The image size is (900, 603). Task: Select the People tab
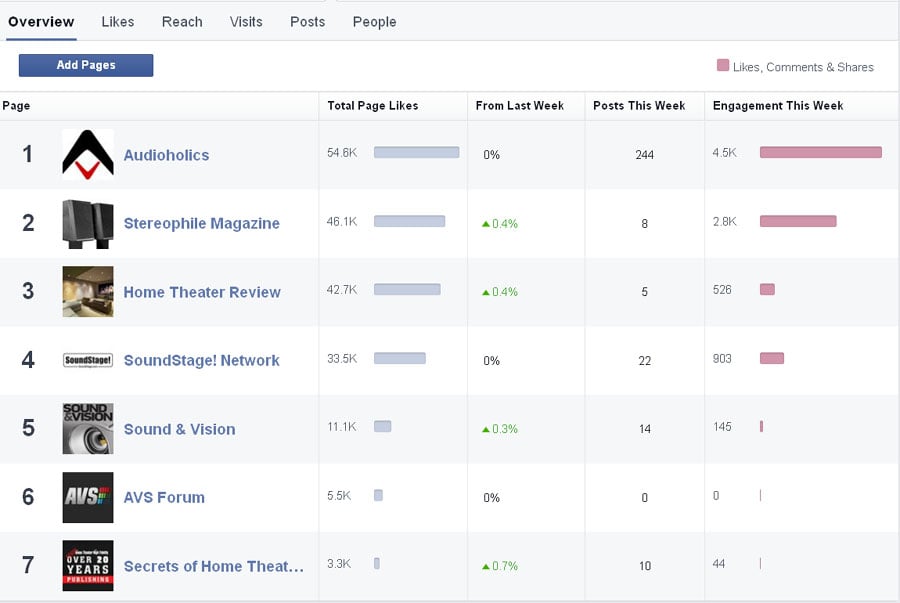[x=374, y=22]
